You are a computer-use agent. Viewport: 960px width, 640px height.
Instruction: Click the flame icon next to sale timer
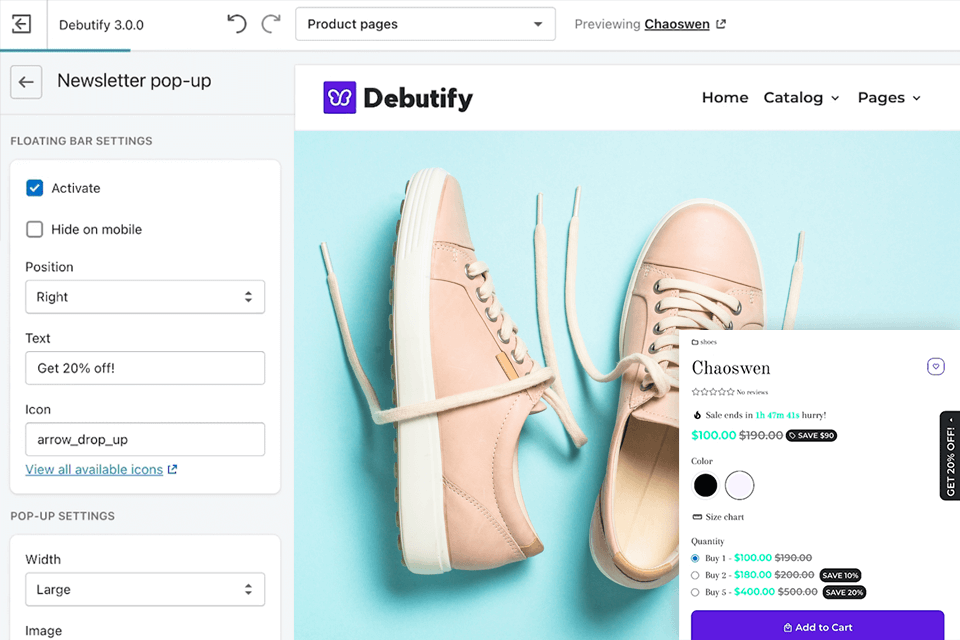[x=697, y=415]
